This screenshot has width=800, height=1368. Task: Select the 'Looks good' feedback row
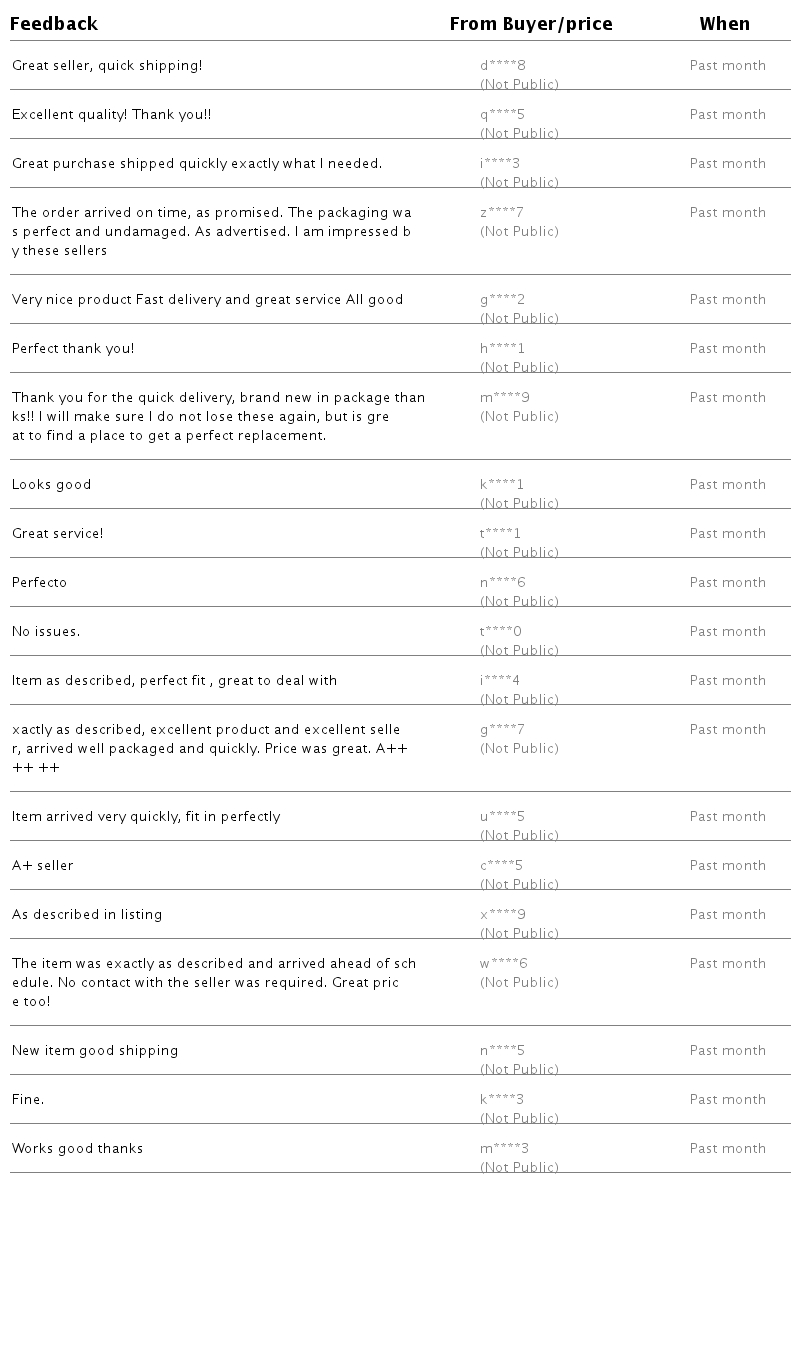click(52, 485)
